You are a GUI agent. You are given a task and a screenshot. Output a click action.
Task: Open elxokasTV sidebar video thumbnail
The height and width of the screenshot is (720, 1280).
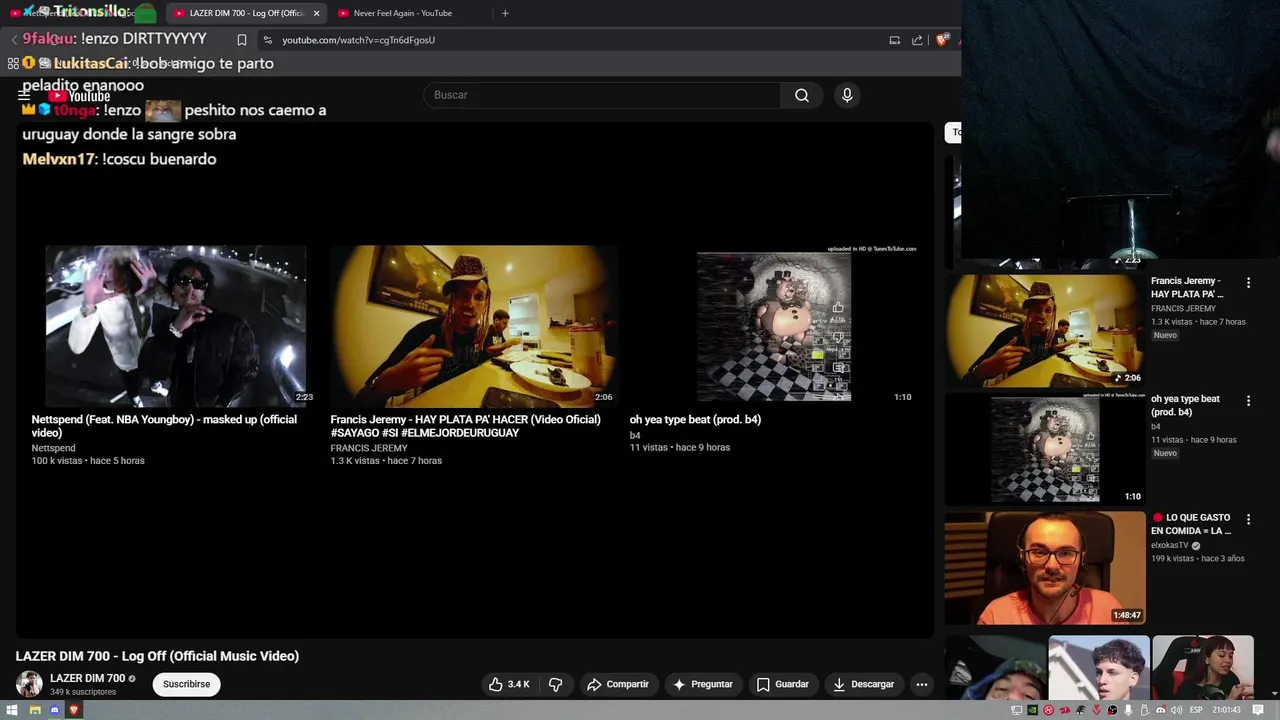(x=1045, y=568)
